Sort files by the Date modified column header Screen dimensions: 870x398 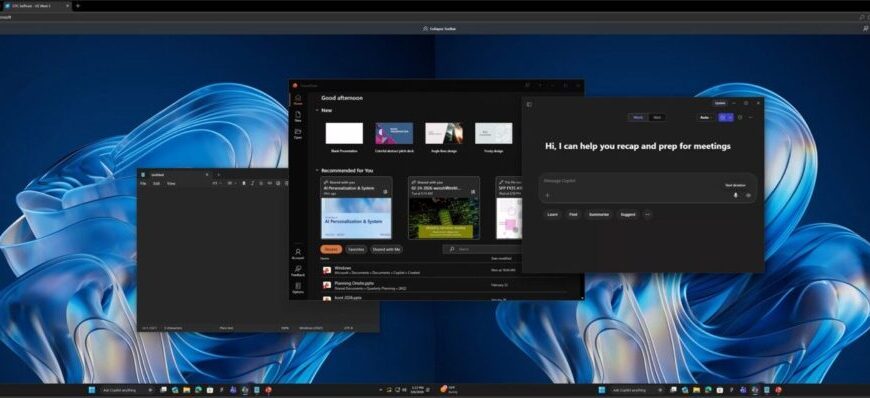[x=502, y=259]
